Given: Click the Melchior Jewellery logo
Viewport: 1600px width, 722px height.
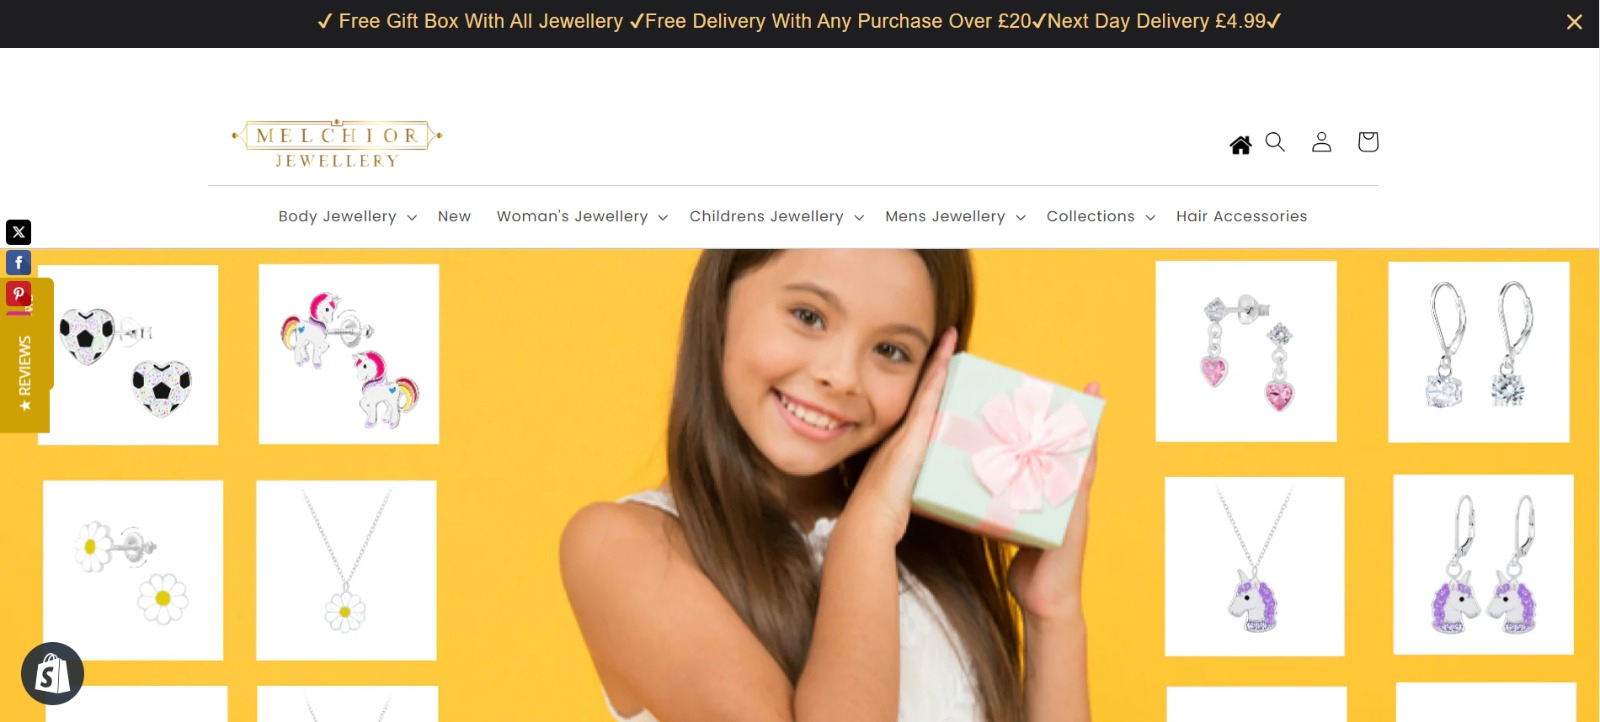Looking at the screenshot, I should [337, 145].
